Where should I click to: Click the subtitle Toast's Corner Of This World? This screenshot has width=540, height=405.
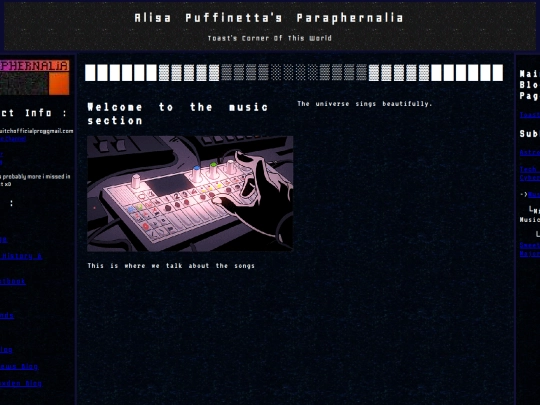pyautogui.click(x=270, y=38)
